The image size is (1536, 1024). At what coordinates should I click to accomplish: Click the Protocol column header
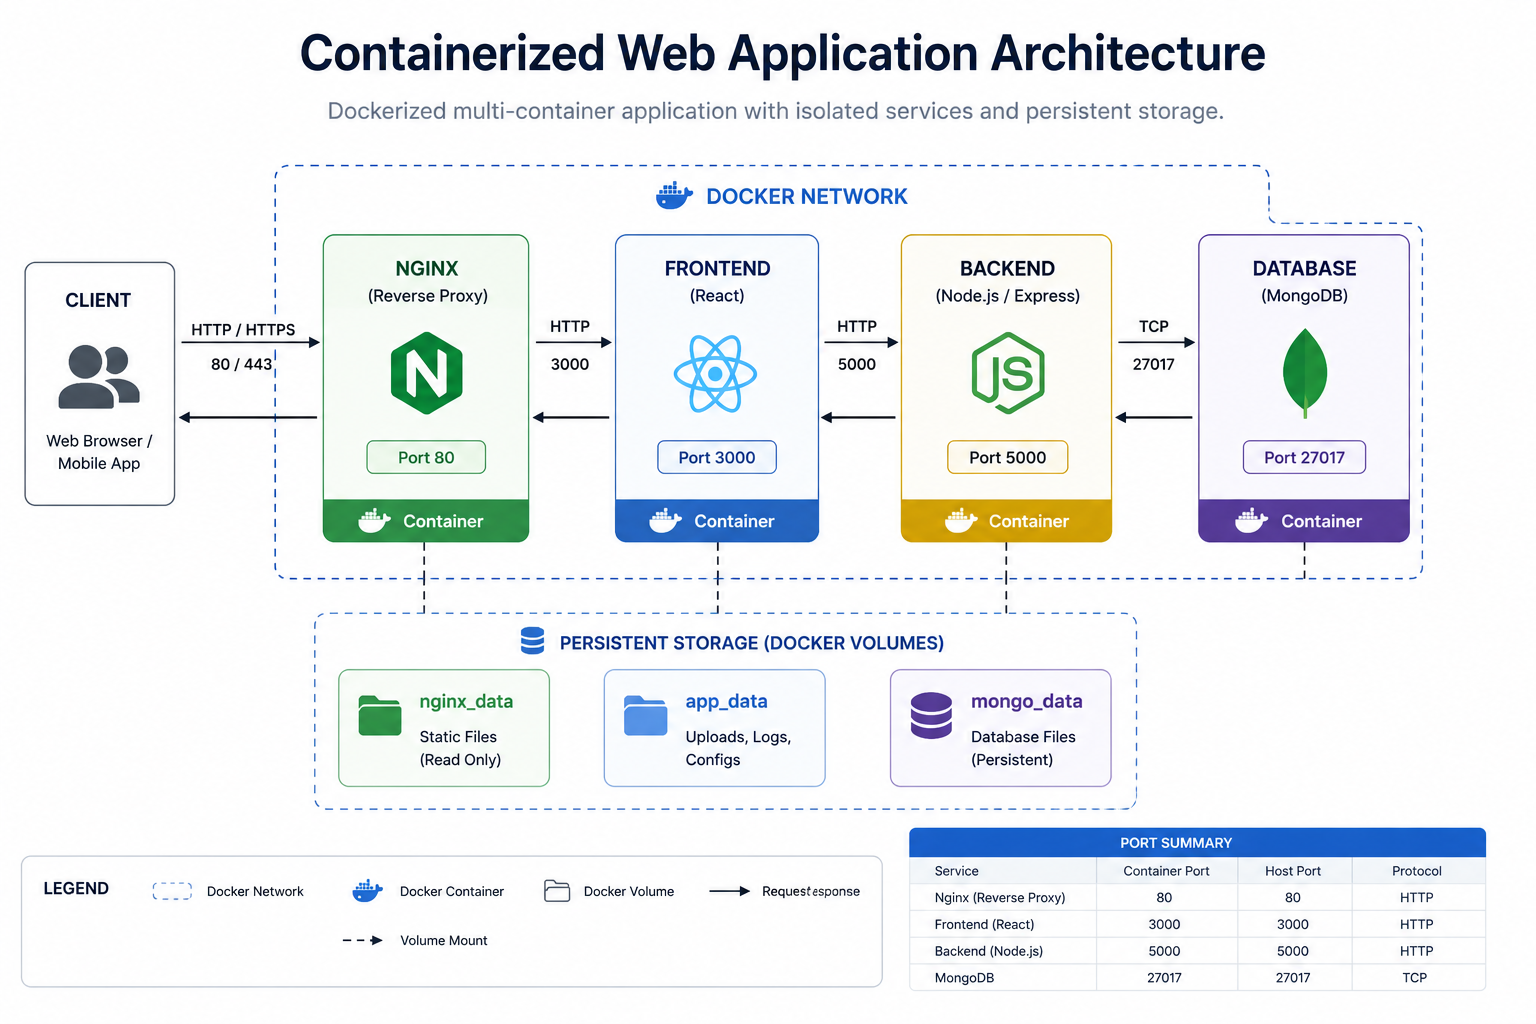pyautogui.click(x=1417, y=871)
